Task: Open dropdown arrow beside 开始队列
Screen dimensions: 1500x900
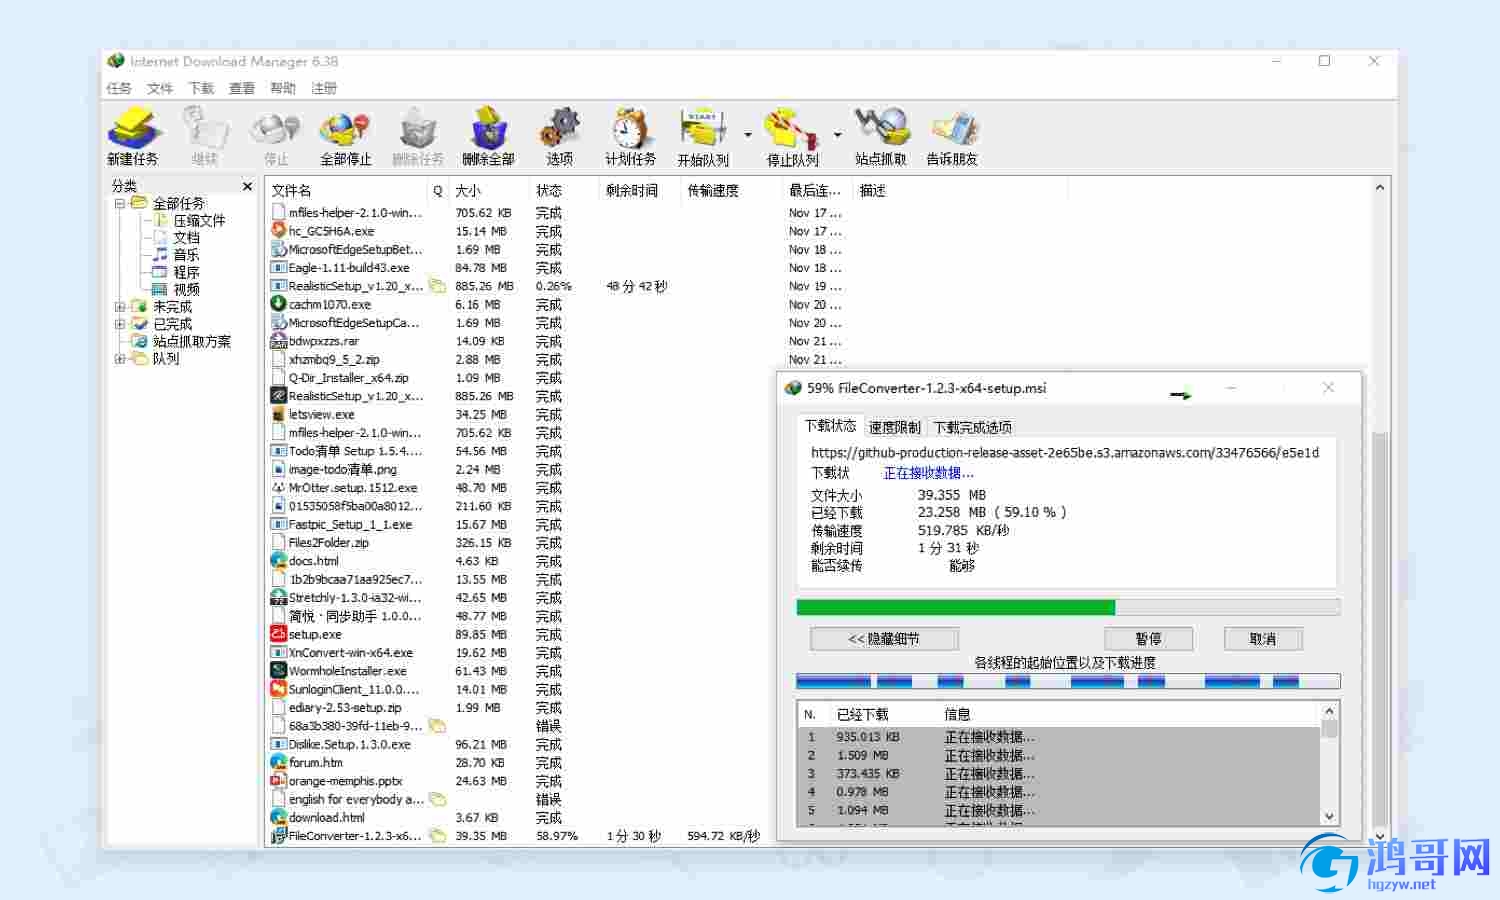Action: pos(747,135)
